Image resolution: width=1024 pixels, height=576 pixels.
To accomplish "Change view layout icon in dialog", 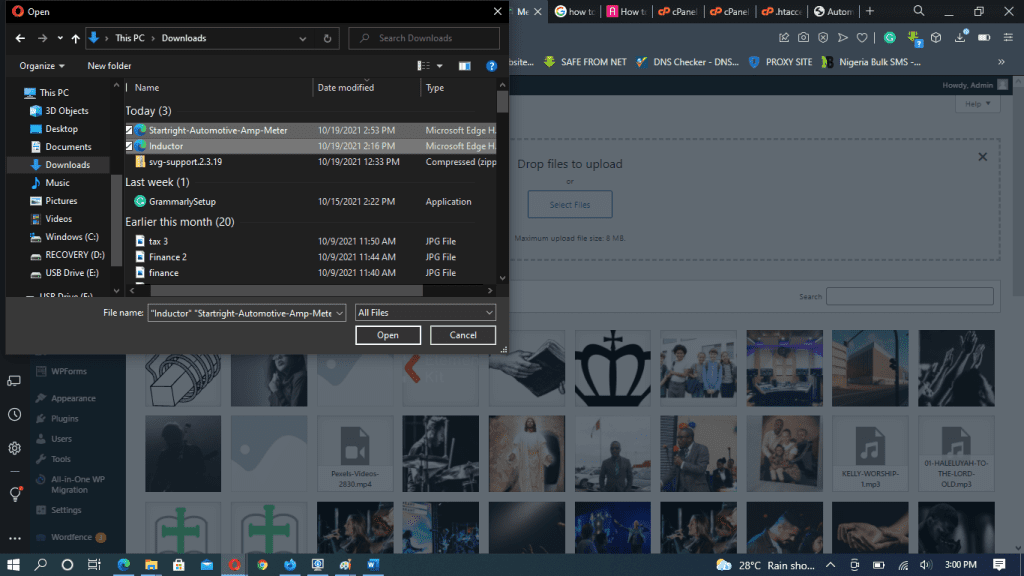I will [424, 66].
